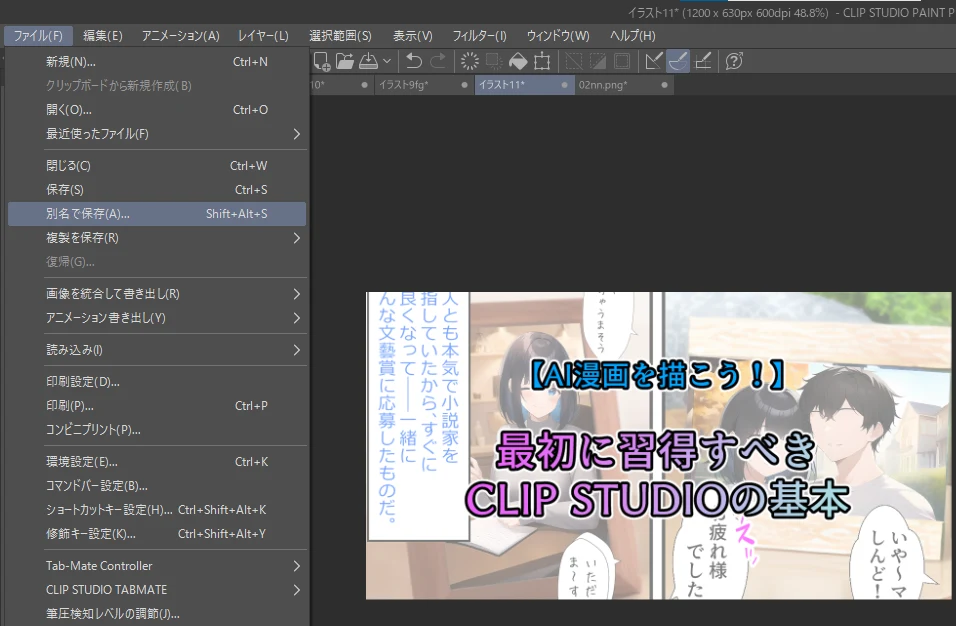Viewport: 956px width, 626px height.
Task: Expand the 複製を保存(R) submenu
Action: pos(157,238)
